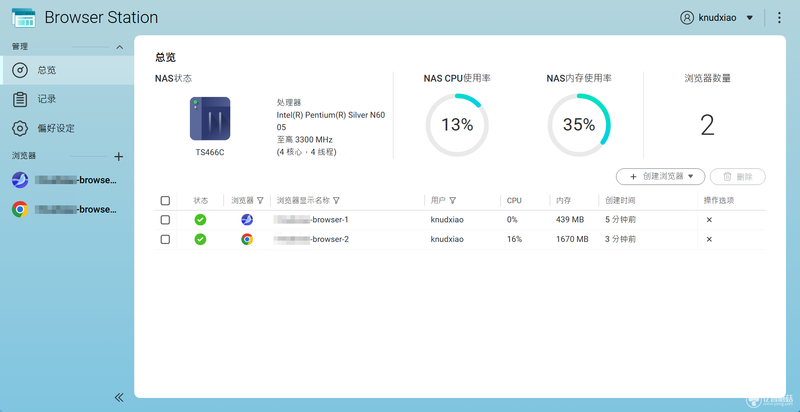
Task: Select 总览 in the sidebar
Action: point(67,70)
